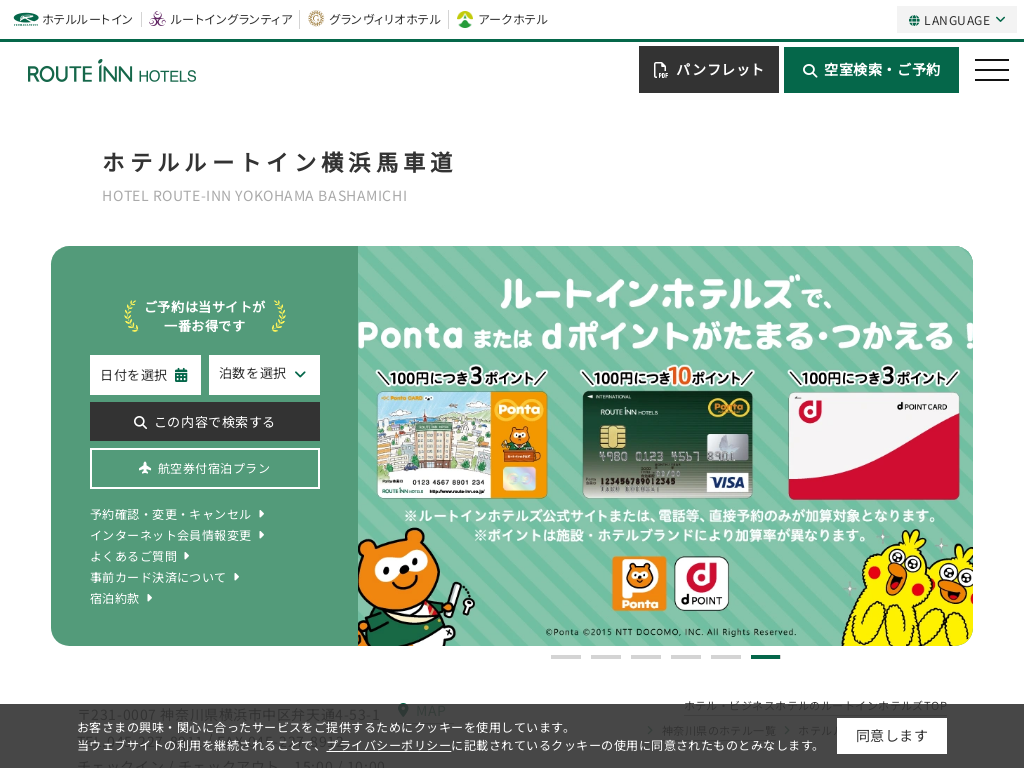
Task: Click the ROUTE INN HOTELS logo
Action: [112, 71]
